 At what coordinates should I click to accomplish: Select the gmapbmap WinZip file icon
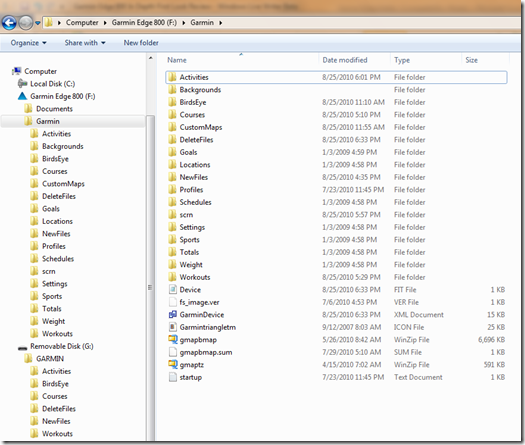(173, 340)
